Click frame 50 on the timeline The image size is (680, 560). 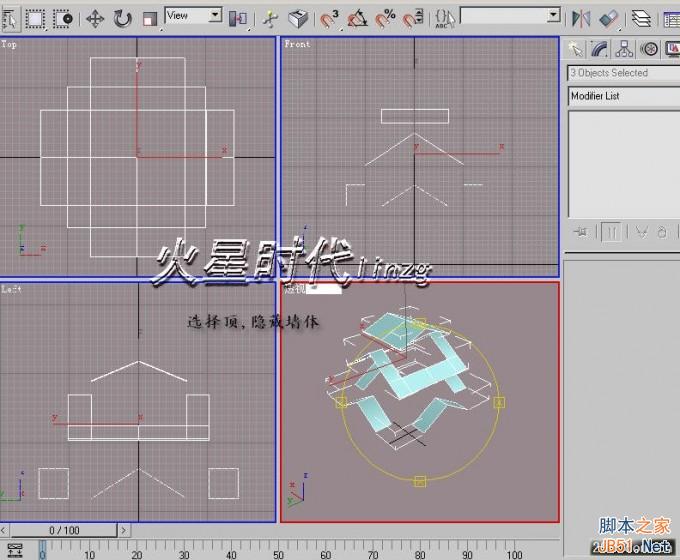click(x=278, y=554)
